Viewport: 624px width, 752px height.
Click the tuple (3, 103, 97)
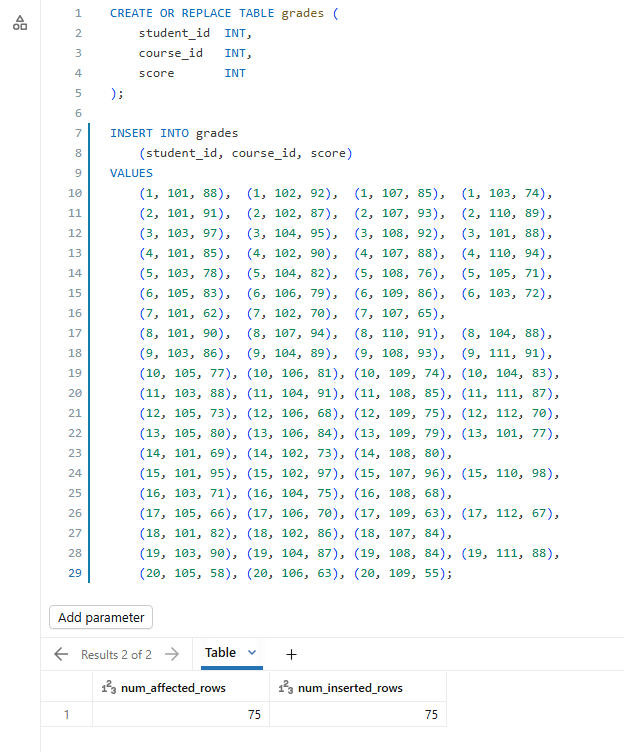181,233
